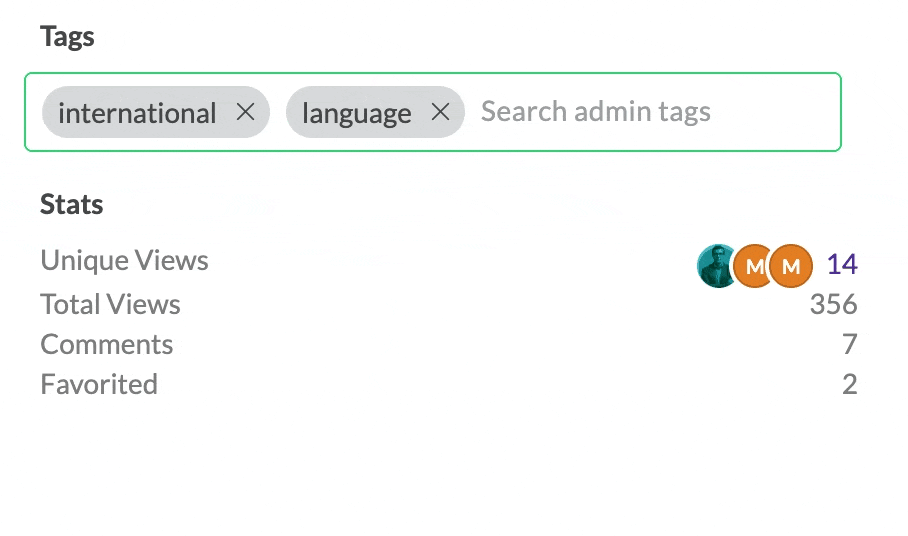
Task: Click the Unique Views label
Action: (x=125, y=260)
